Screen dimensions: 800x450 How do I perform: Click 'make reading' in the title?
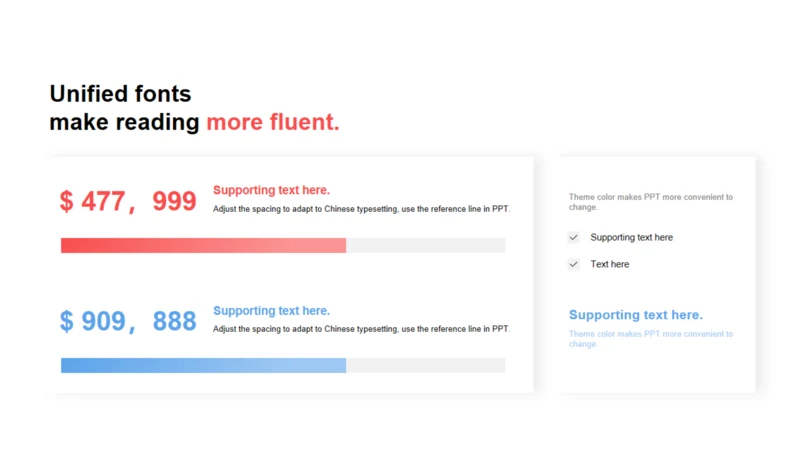pos(124,122)
